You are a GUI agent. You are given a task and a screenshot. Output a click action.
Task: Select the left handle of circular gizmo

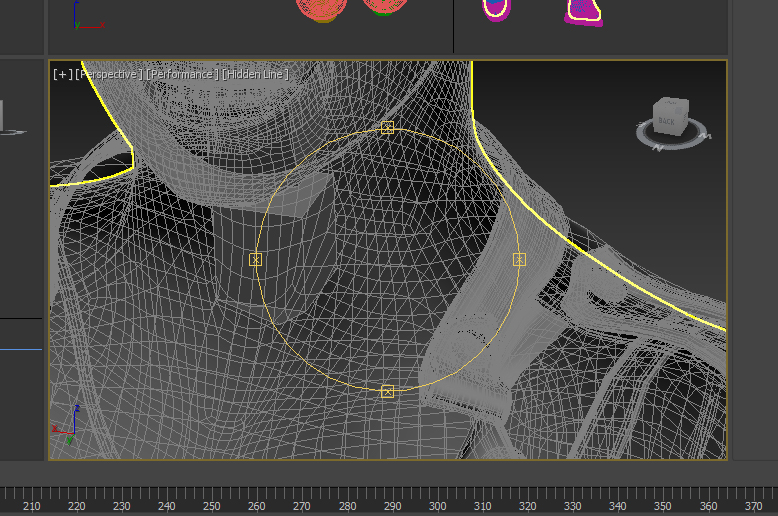point(255,259)
